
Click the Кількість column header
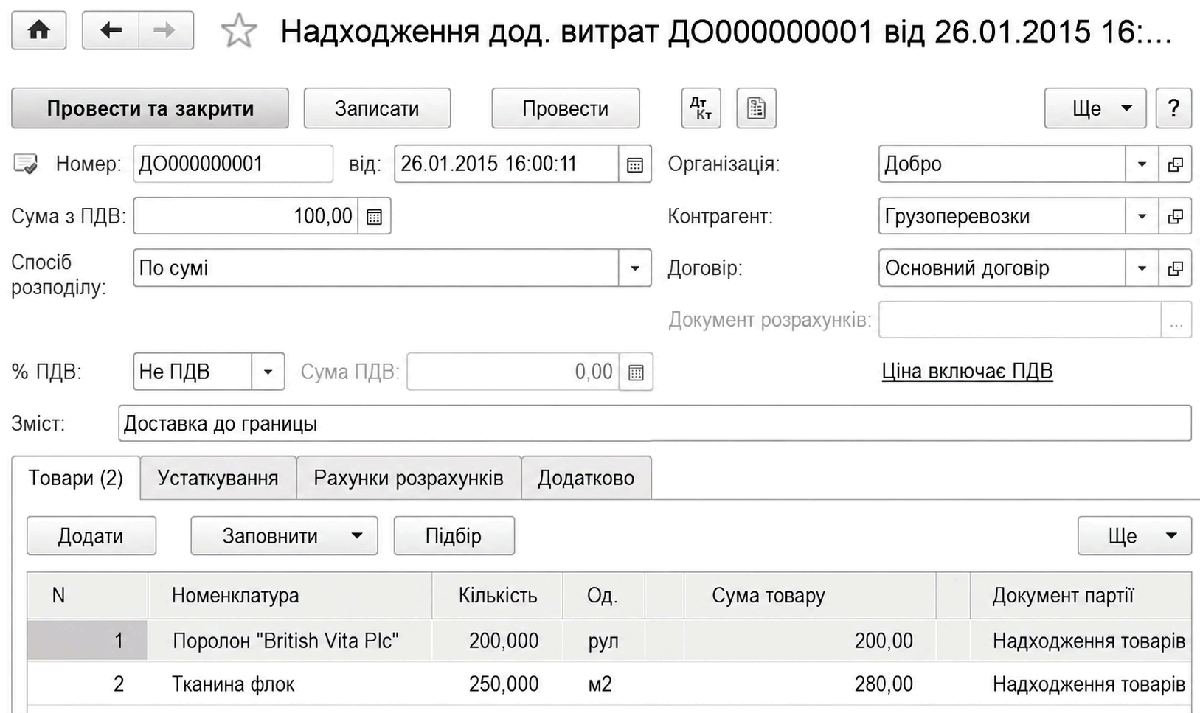click(497, 597)
